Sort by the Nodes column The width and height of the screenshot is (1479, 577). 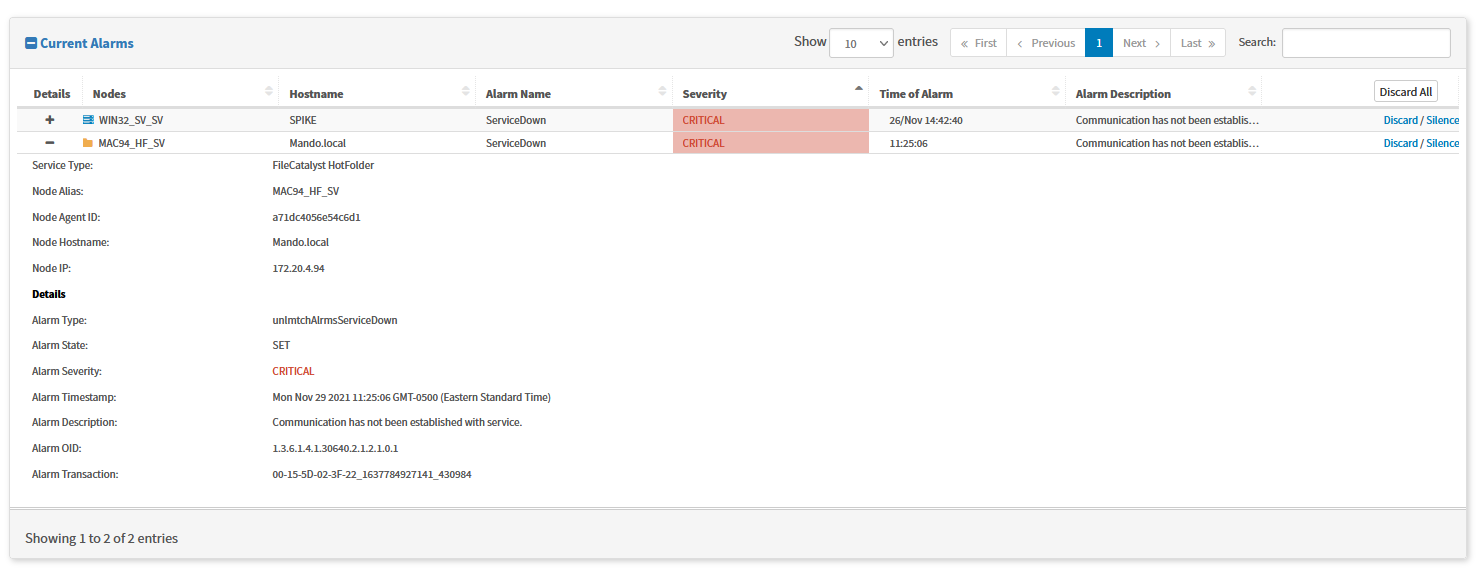180,93
